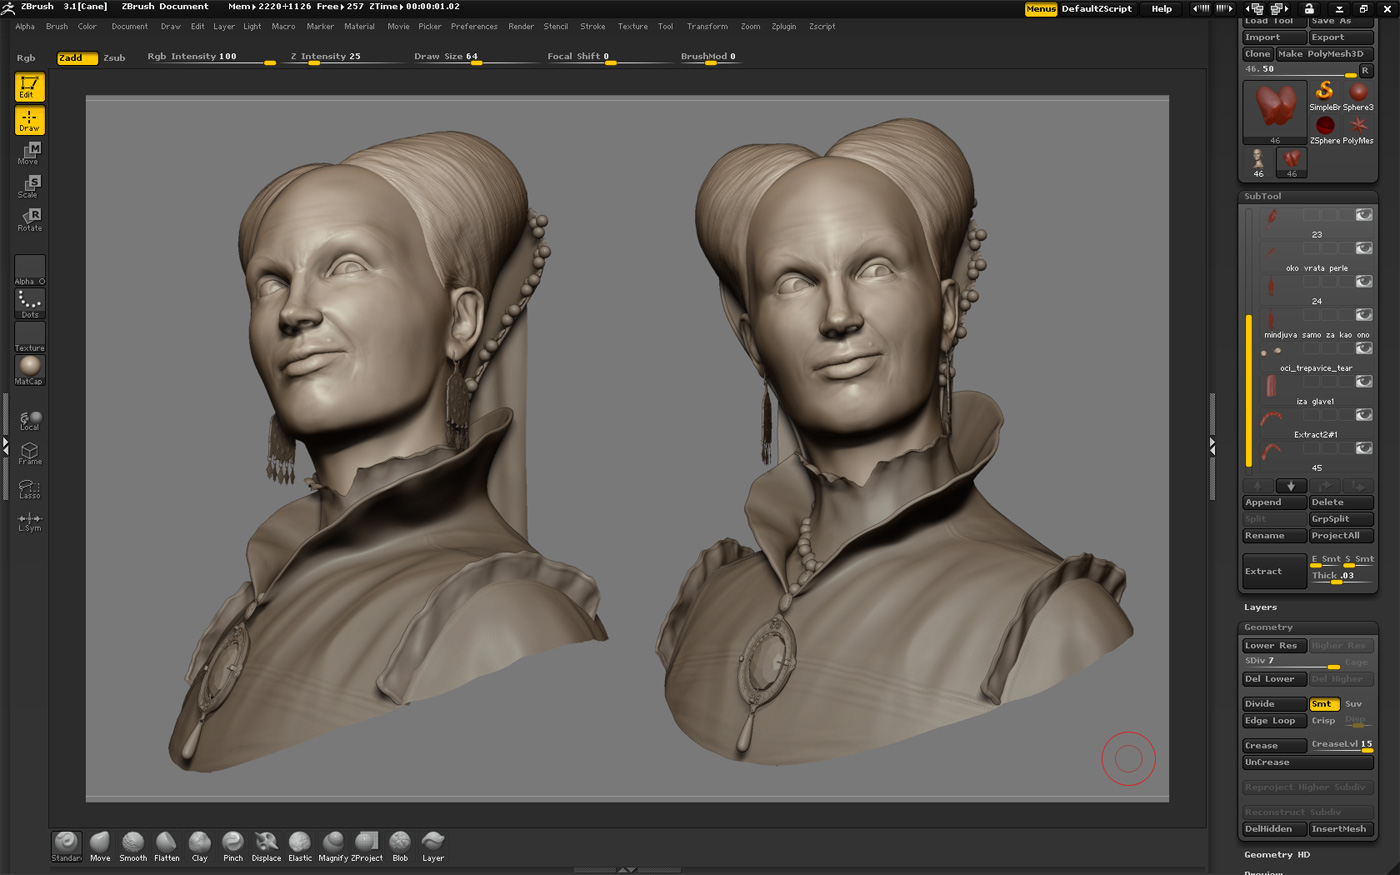Select the Standard brush
This screenshot has width=1400, height=875.
67,846
